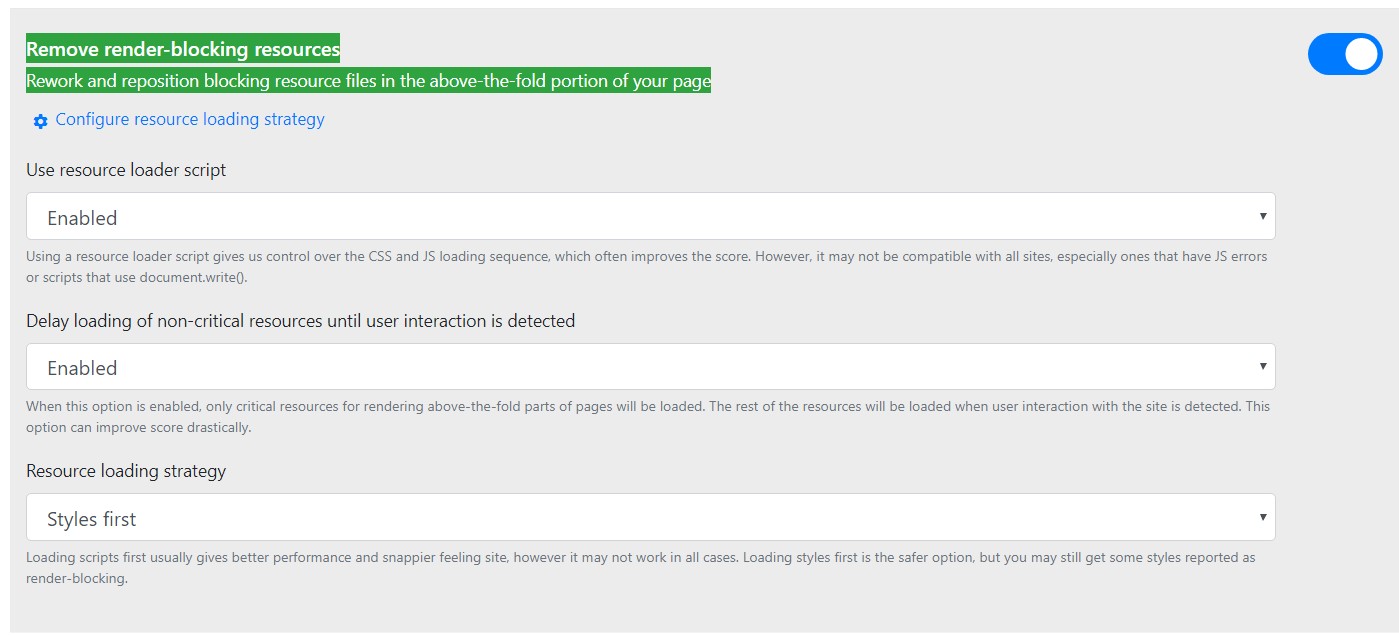This screenshot has width=1399, height=636.
Task: Click the arrow on the resource loader script dropdown
Action: click(1263, 216)
